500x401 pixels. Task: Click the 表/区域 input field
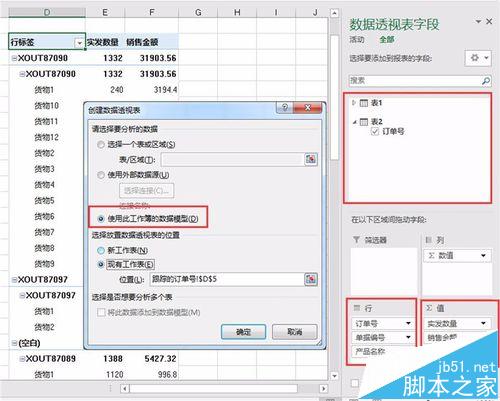tap(232, 159)
